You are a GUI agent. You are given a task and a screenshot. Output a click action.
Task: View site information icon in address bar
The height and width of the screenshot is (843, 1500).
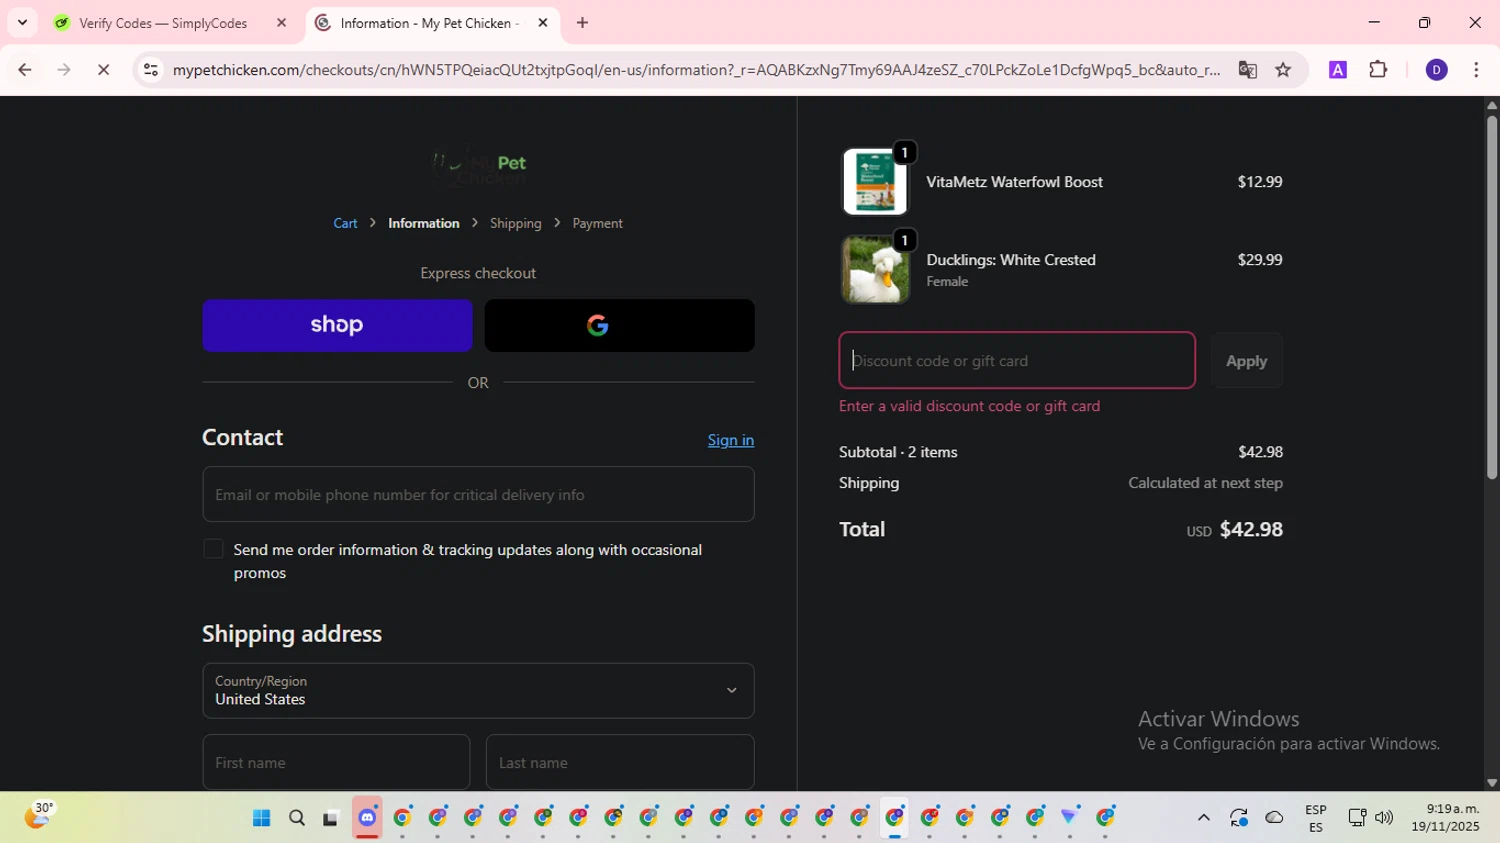click(151, 70)
